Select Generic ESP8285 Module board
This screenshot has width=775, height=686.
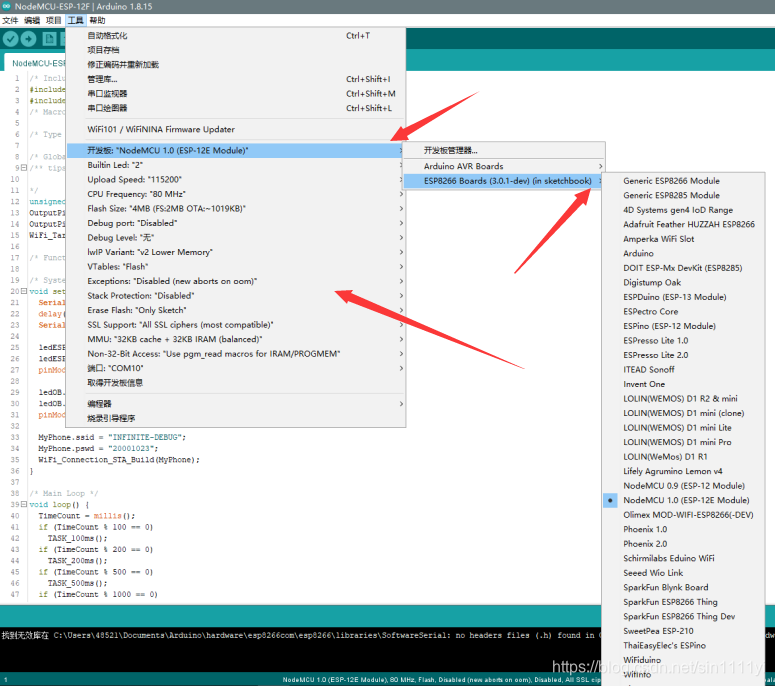click(684, 195)
